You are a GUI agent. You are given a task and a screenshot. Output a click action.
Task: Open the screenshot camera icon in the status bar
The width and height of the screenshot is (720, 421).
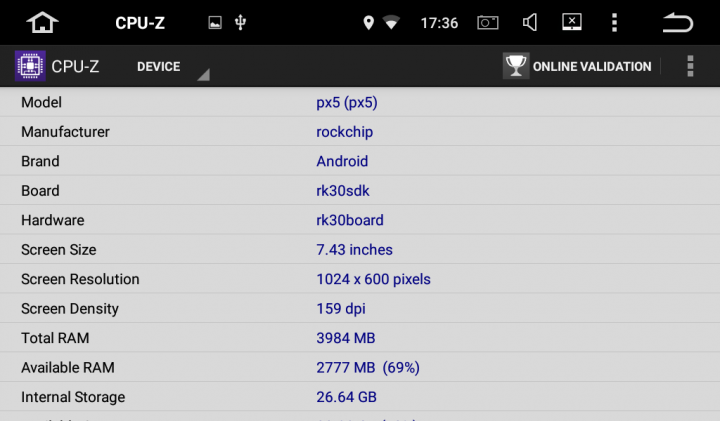tap(488, 22)
